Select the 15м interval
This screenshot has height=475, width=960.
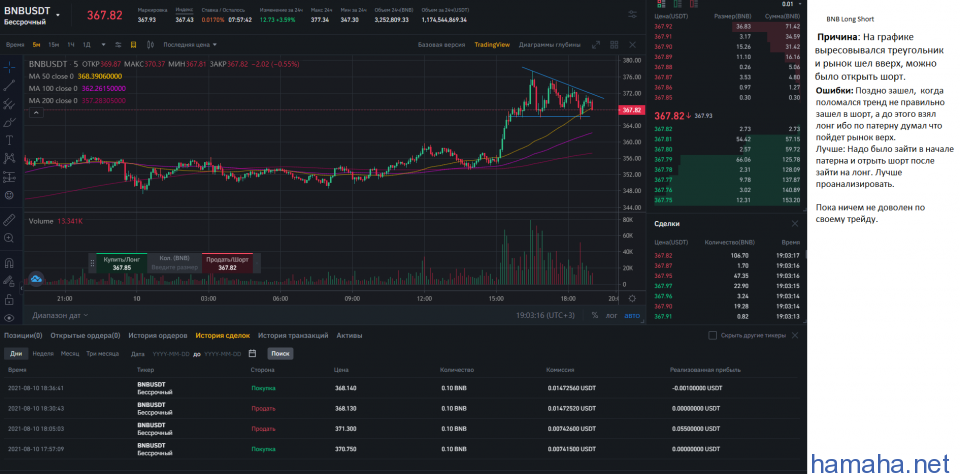54,45
